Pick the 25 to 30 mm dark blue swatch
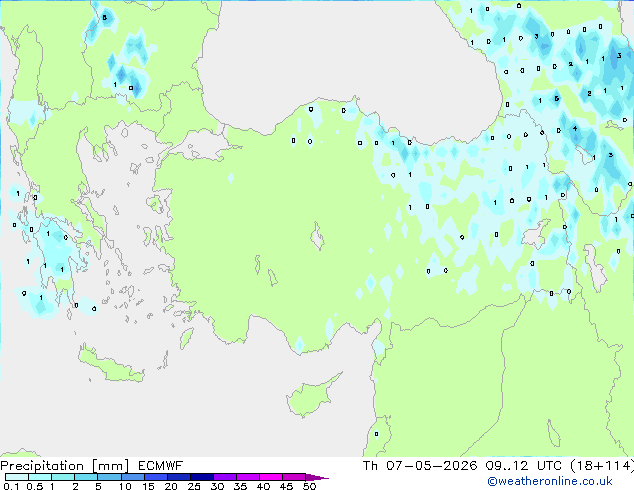 pos(202,477)
